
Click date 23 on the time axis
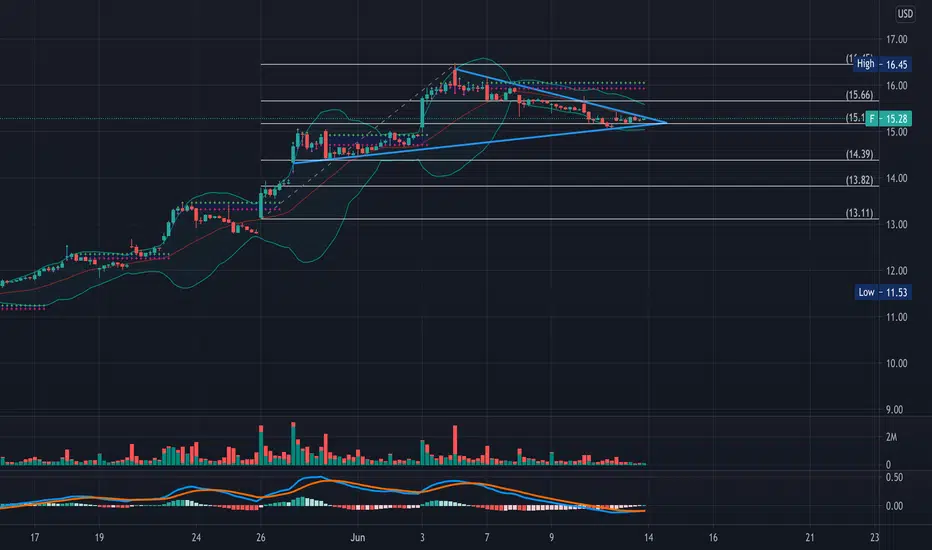coord(874,538)
